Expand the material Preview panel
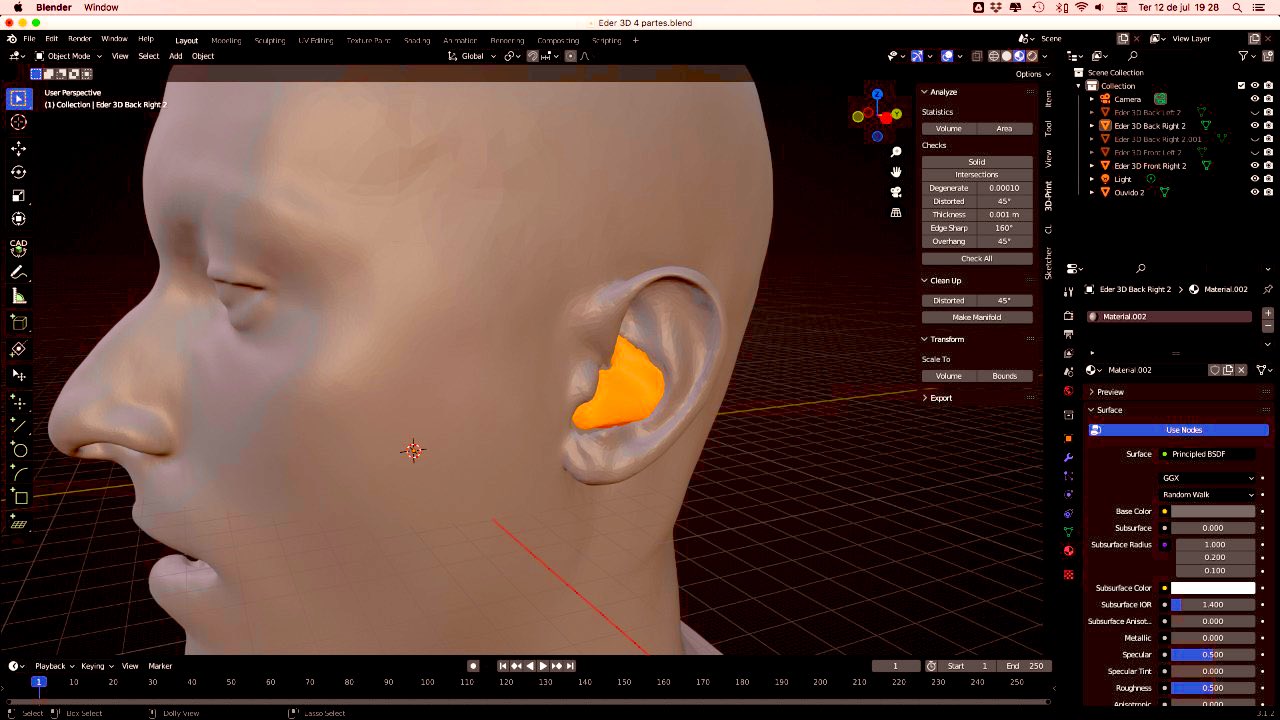Image resolution: width=1280 pixels, height=720 pixels. coord(1091,392)
